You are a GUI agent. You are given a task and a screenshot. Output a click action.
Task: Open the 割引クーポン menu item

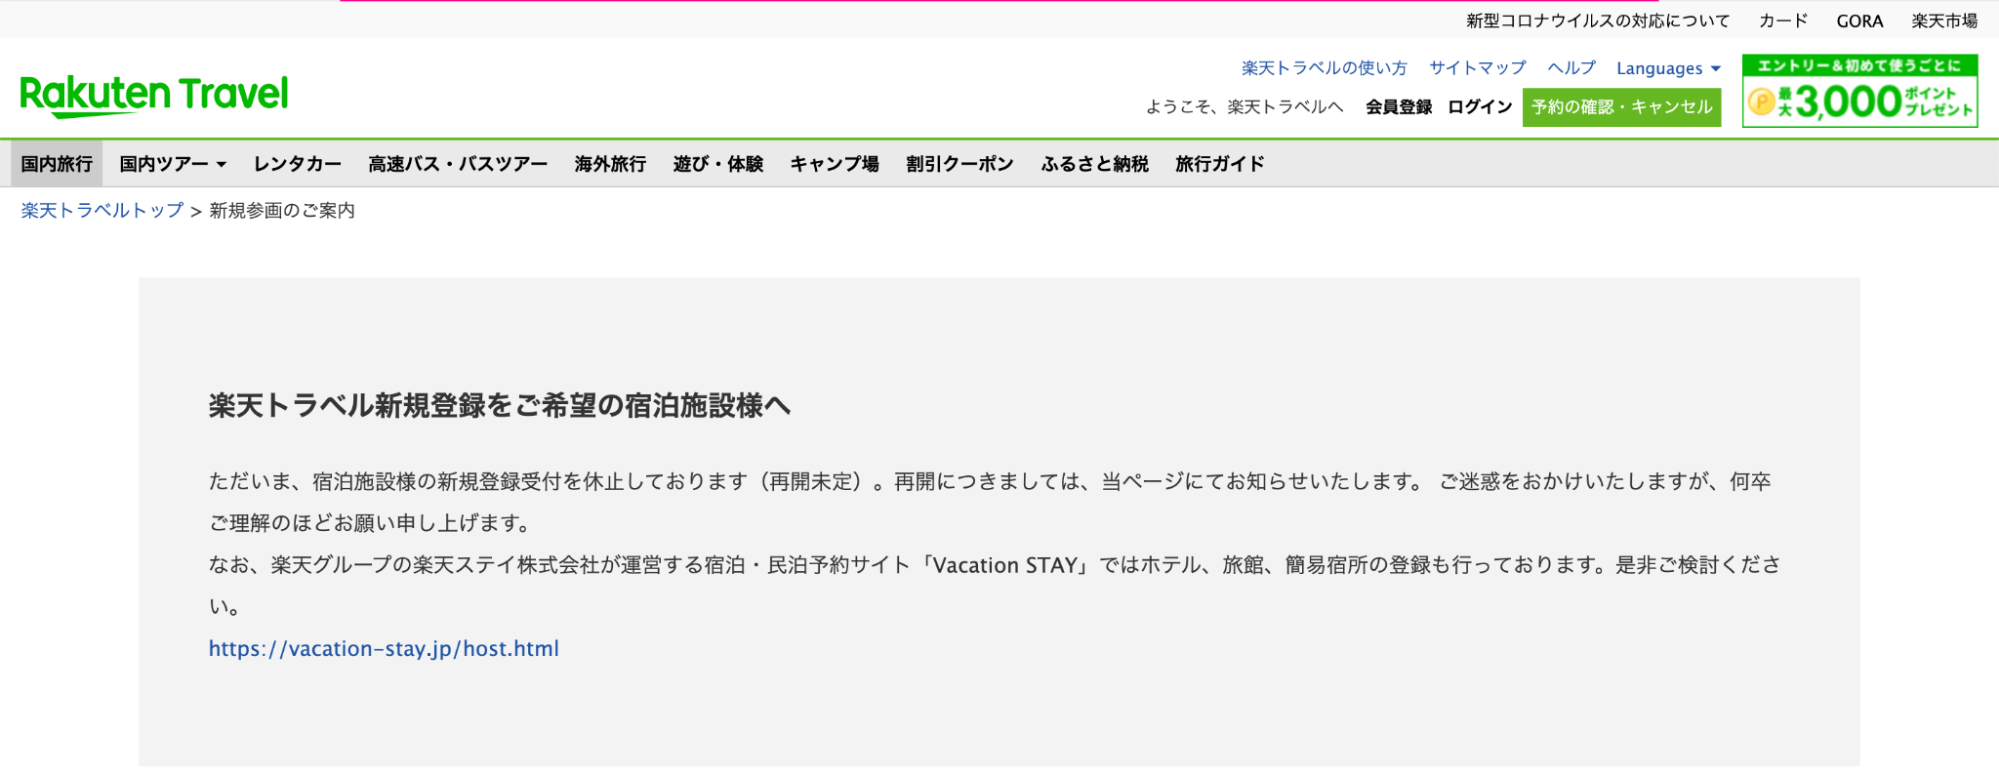tap(959, 164)
